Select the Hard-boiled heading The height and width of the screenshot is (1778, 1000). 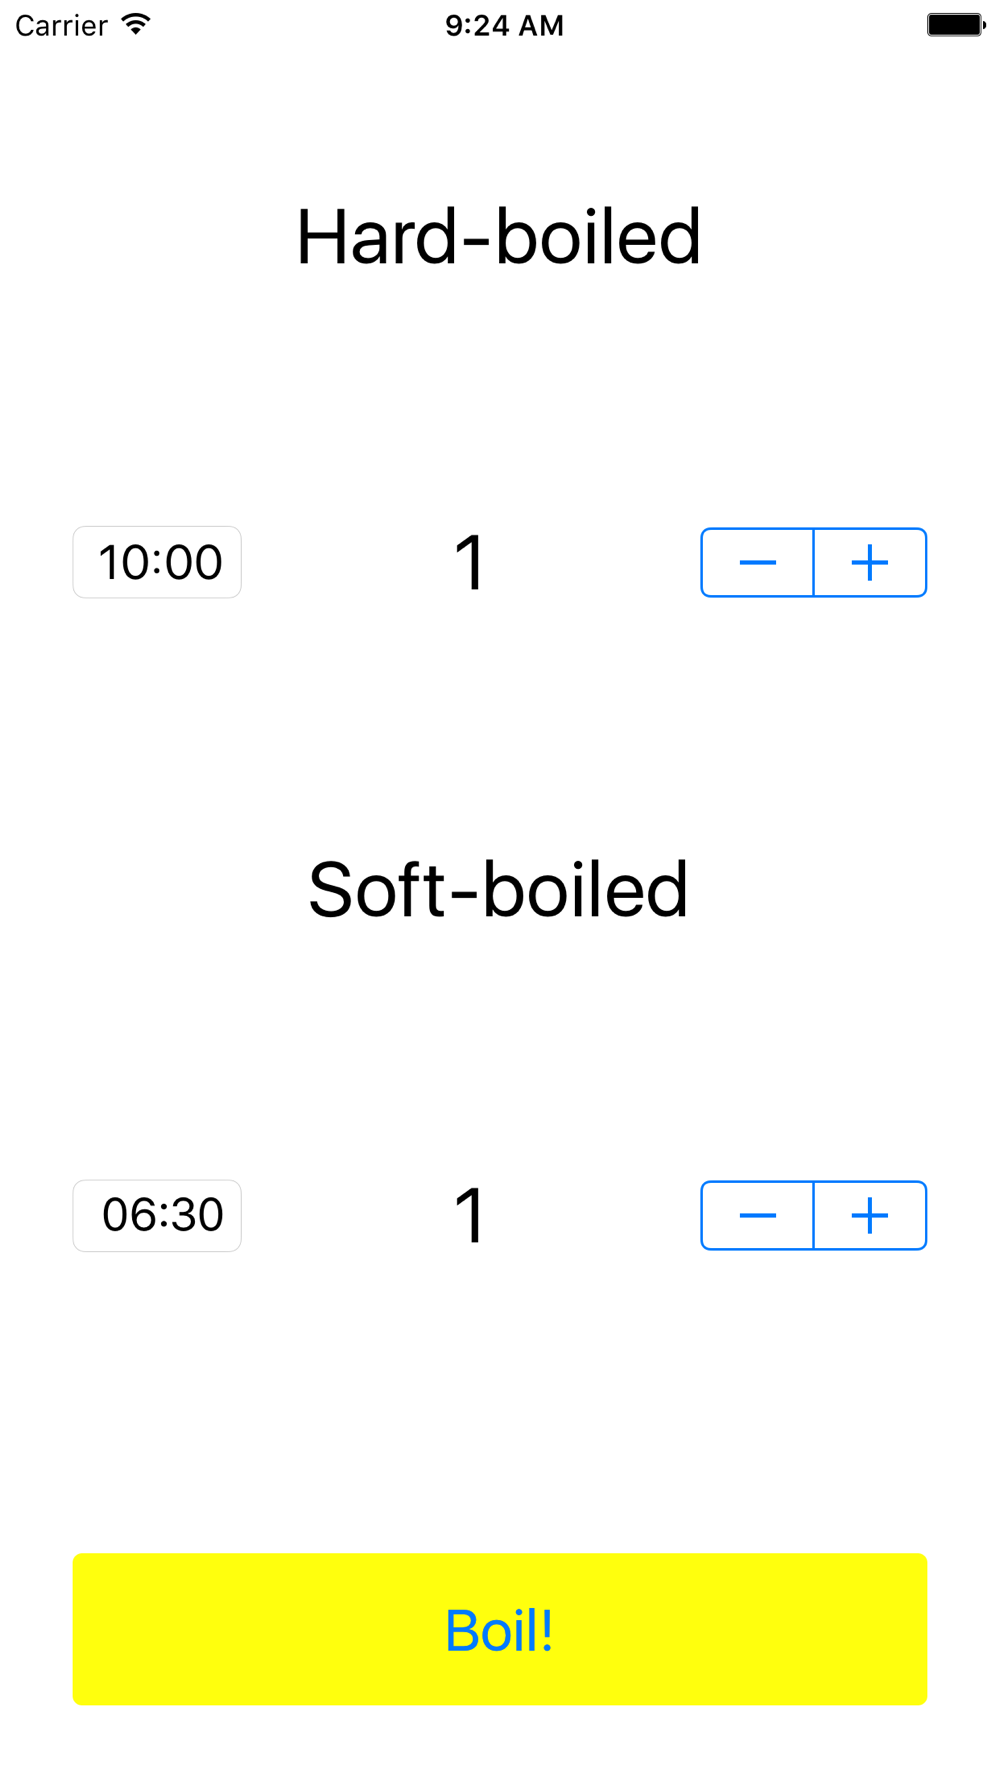click(x=498, y=237)
